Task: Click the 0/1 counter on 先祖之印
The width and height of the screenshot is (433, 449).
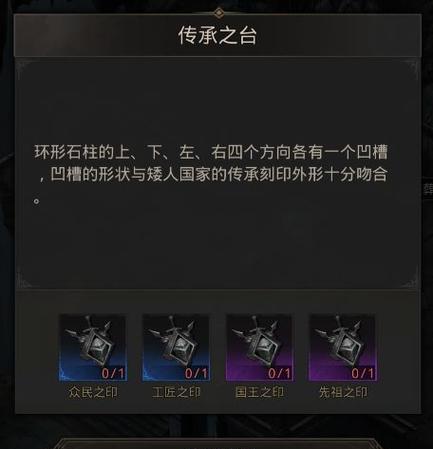Action: (x=363, y=373)
